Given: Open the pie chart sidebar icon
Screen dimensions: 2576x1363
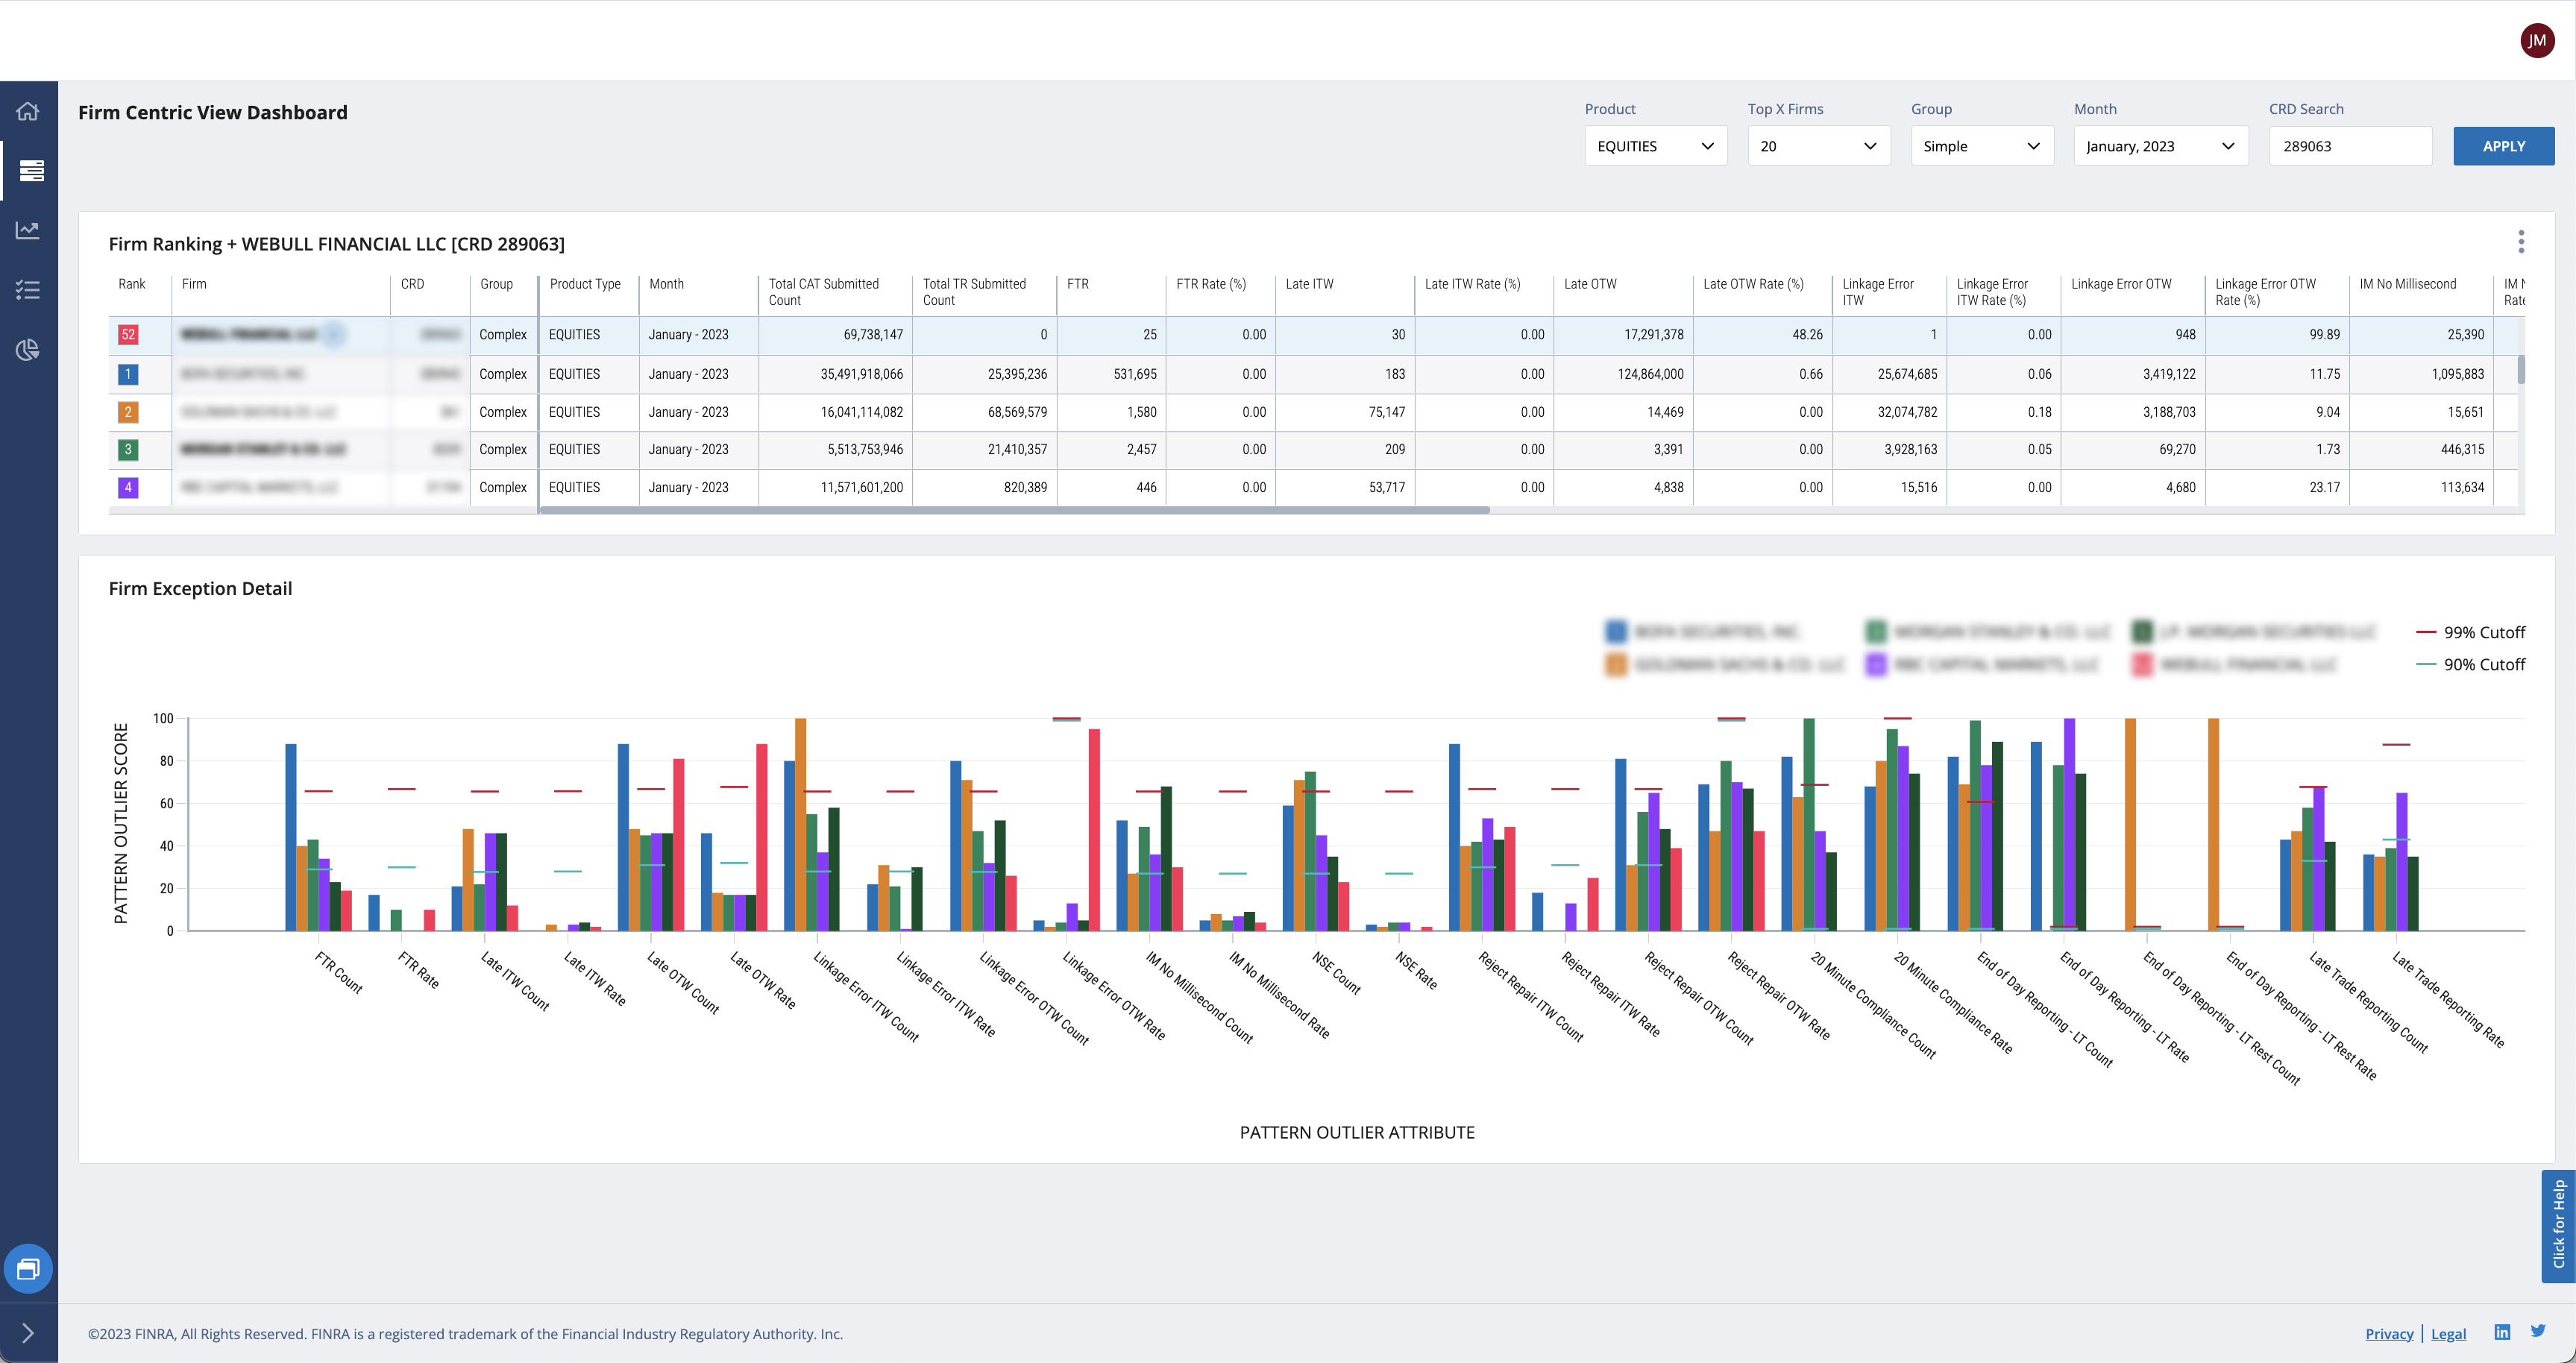Looking at the screenshot, I should 28,350.
